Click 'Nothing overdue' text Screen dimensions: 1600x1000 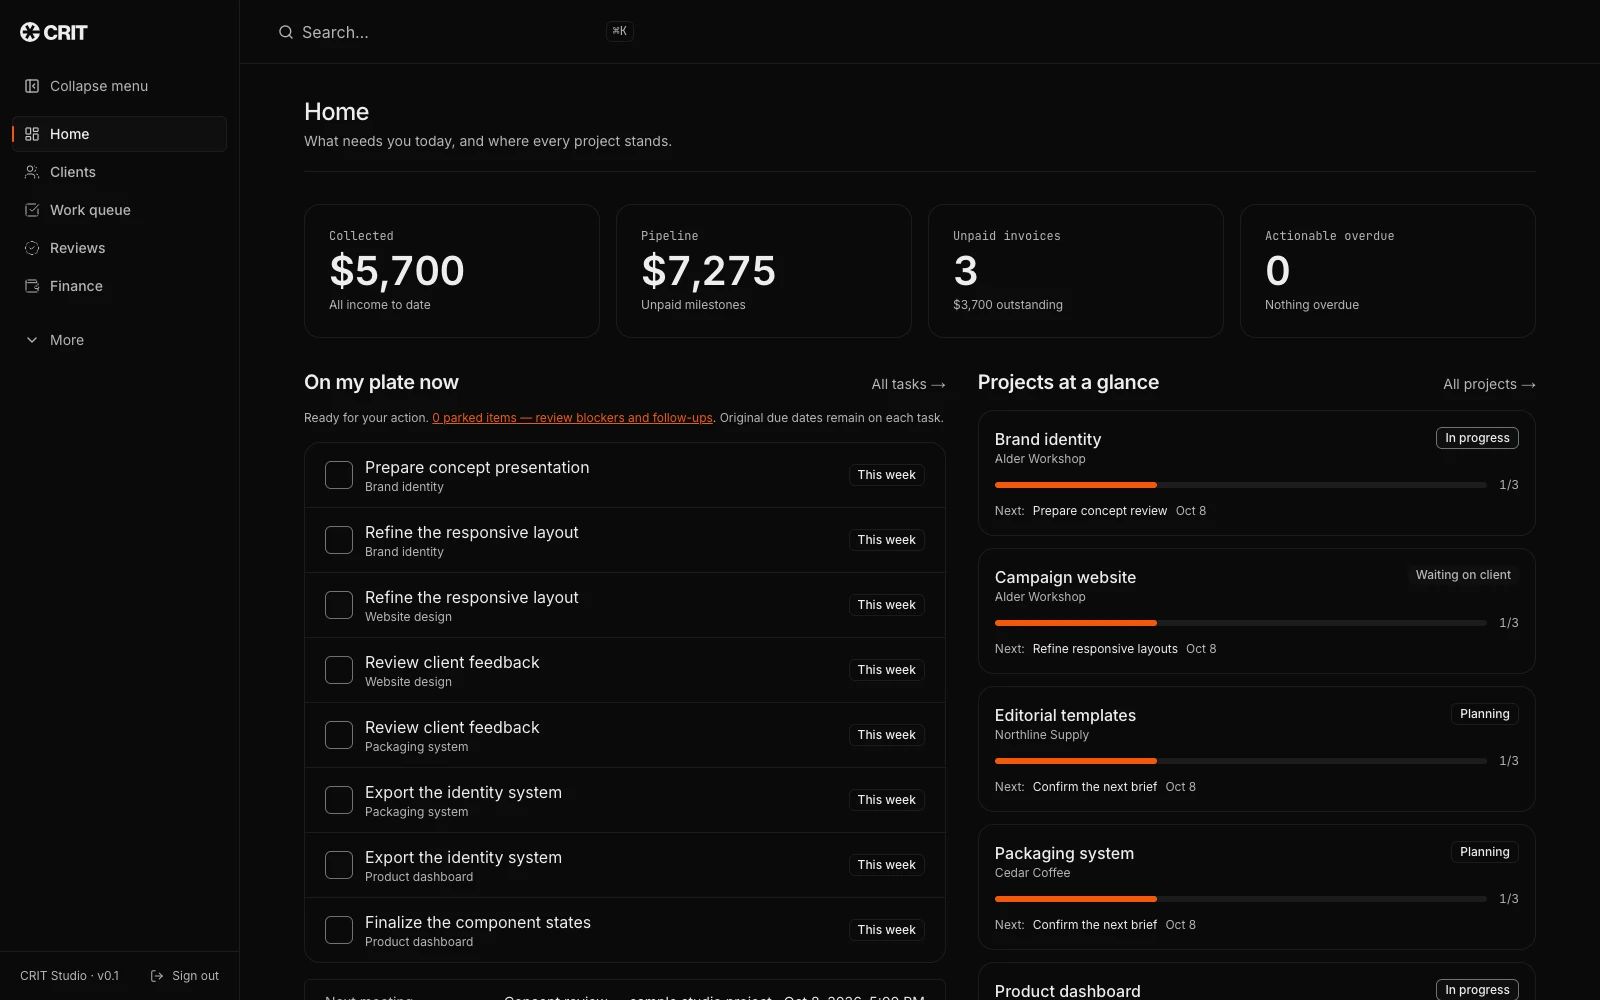[x=1311, y=305]
